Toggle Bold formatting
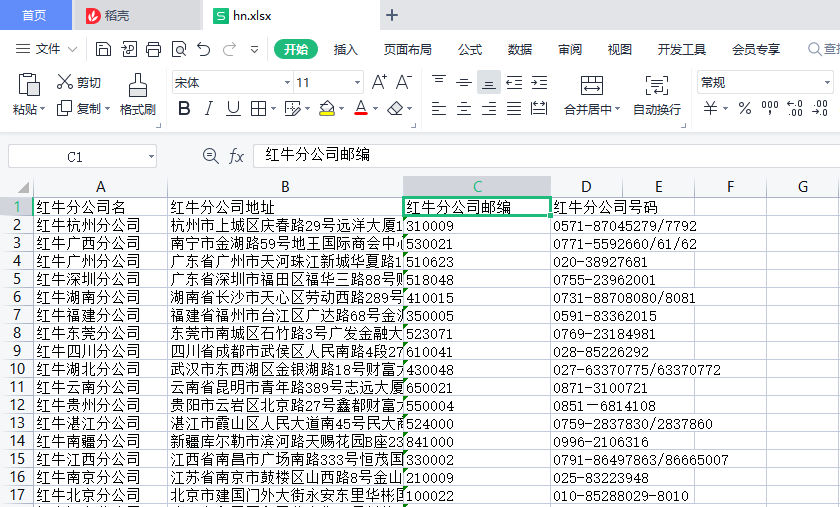840x507 pixels. [184, 108]
